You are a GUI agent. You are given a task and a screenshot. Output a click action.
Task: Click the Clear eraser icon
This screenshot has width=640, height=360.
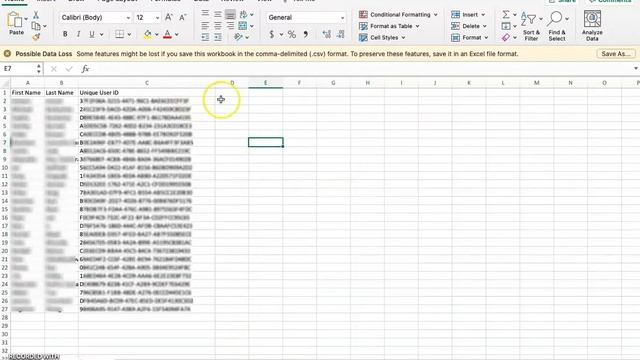pyautogui.click(x=506, y=38)
